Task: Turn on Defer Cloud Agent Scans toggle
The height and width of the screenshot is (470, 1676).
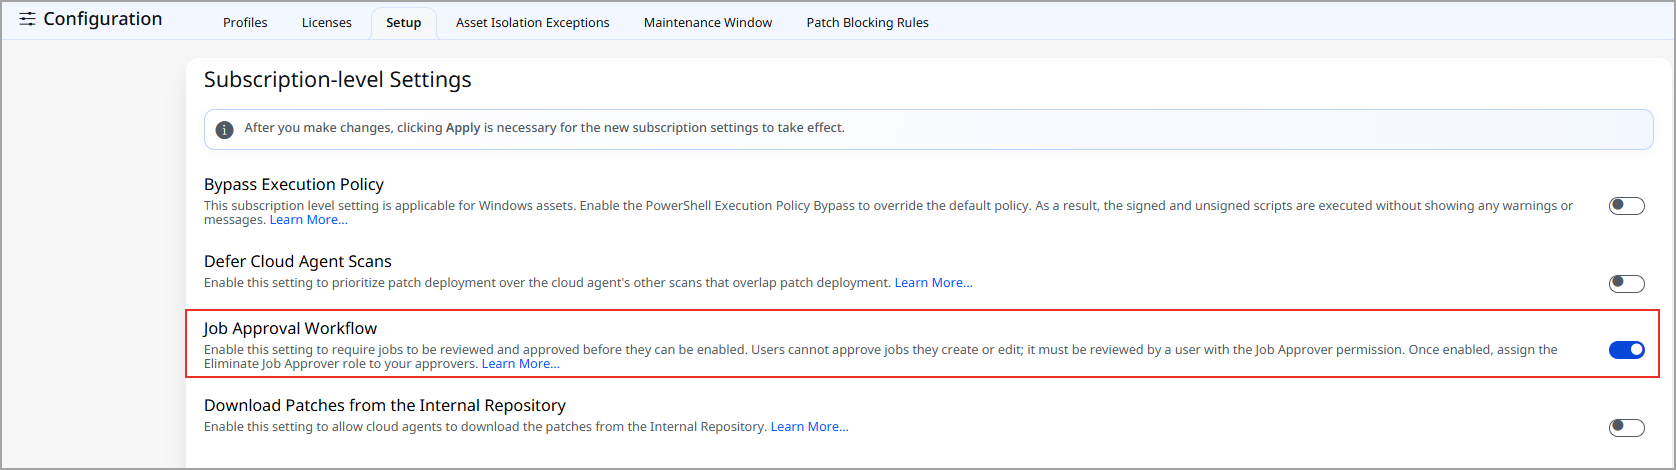Action: [1627, 283]
